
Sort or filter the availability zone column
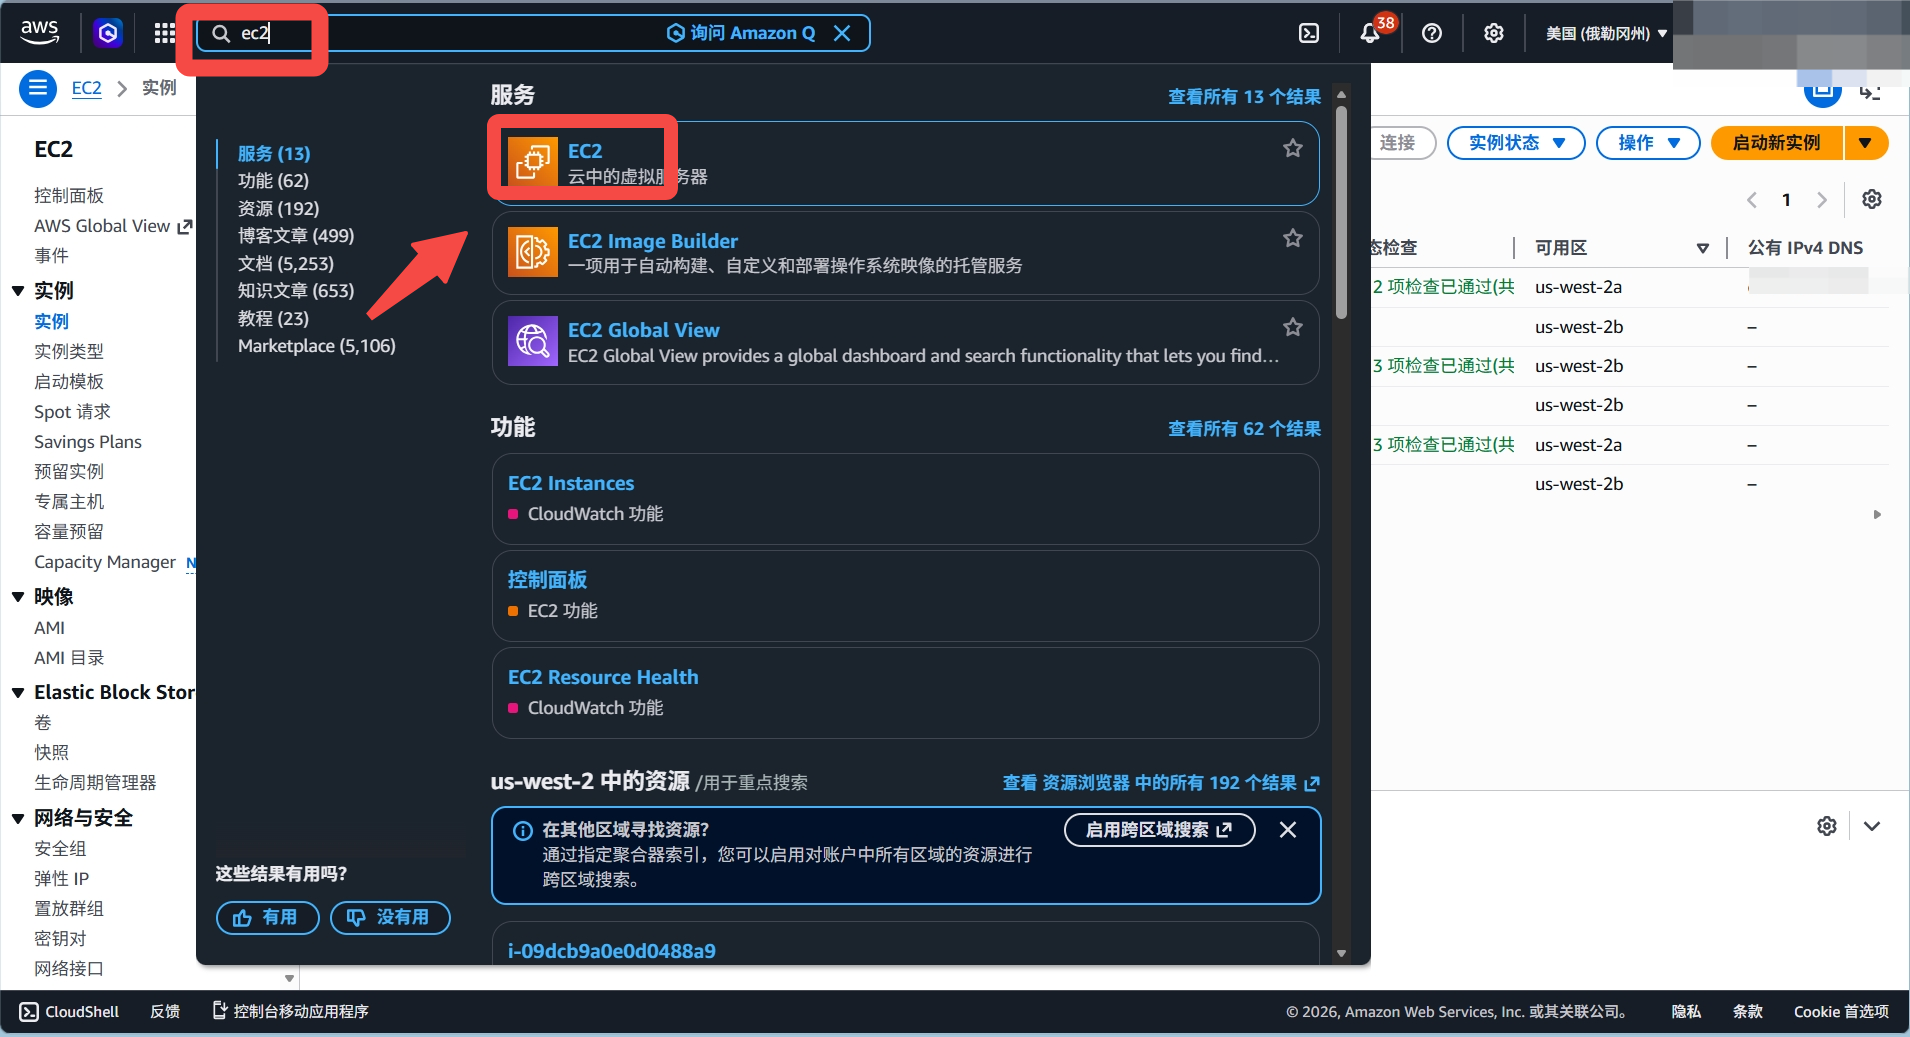1702,248
